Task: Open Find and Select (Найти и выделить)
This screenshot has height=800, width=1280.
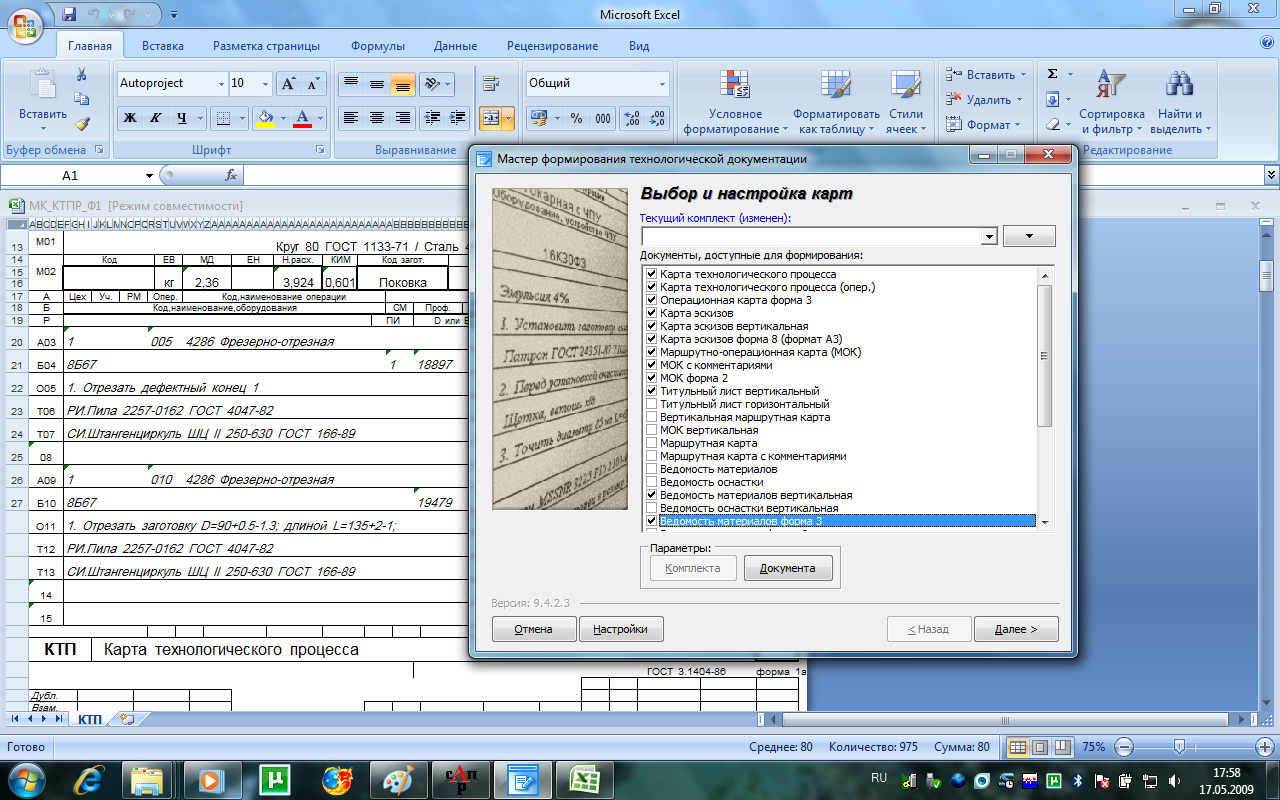Action: (1180, 102)
